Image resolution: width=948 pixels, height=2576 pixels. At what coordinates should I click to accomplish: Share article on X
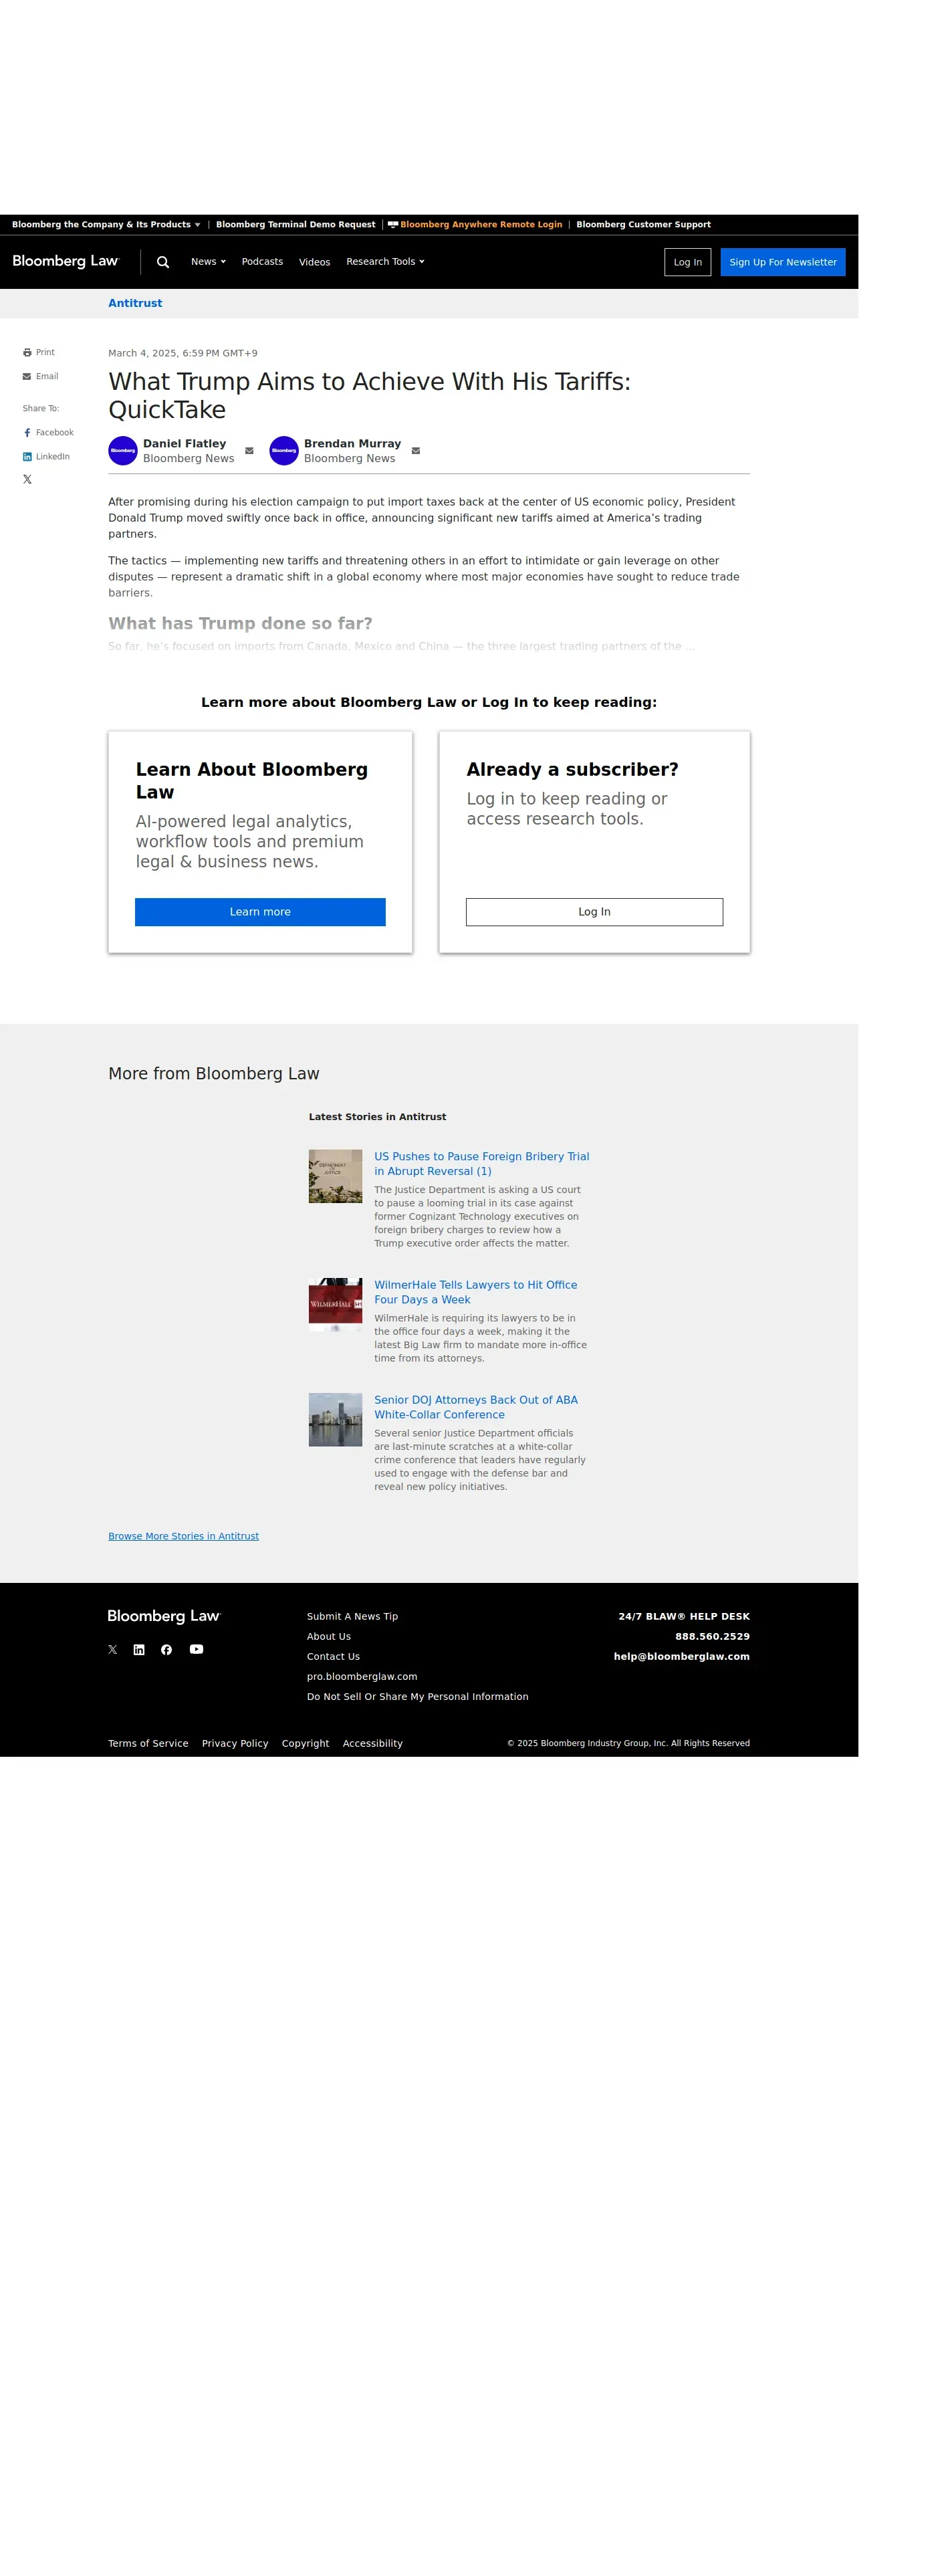tap(27, 479)
